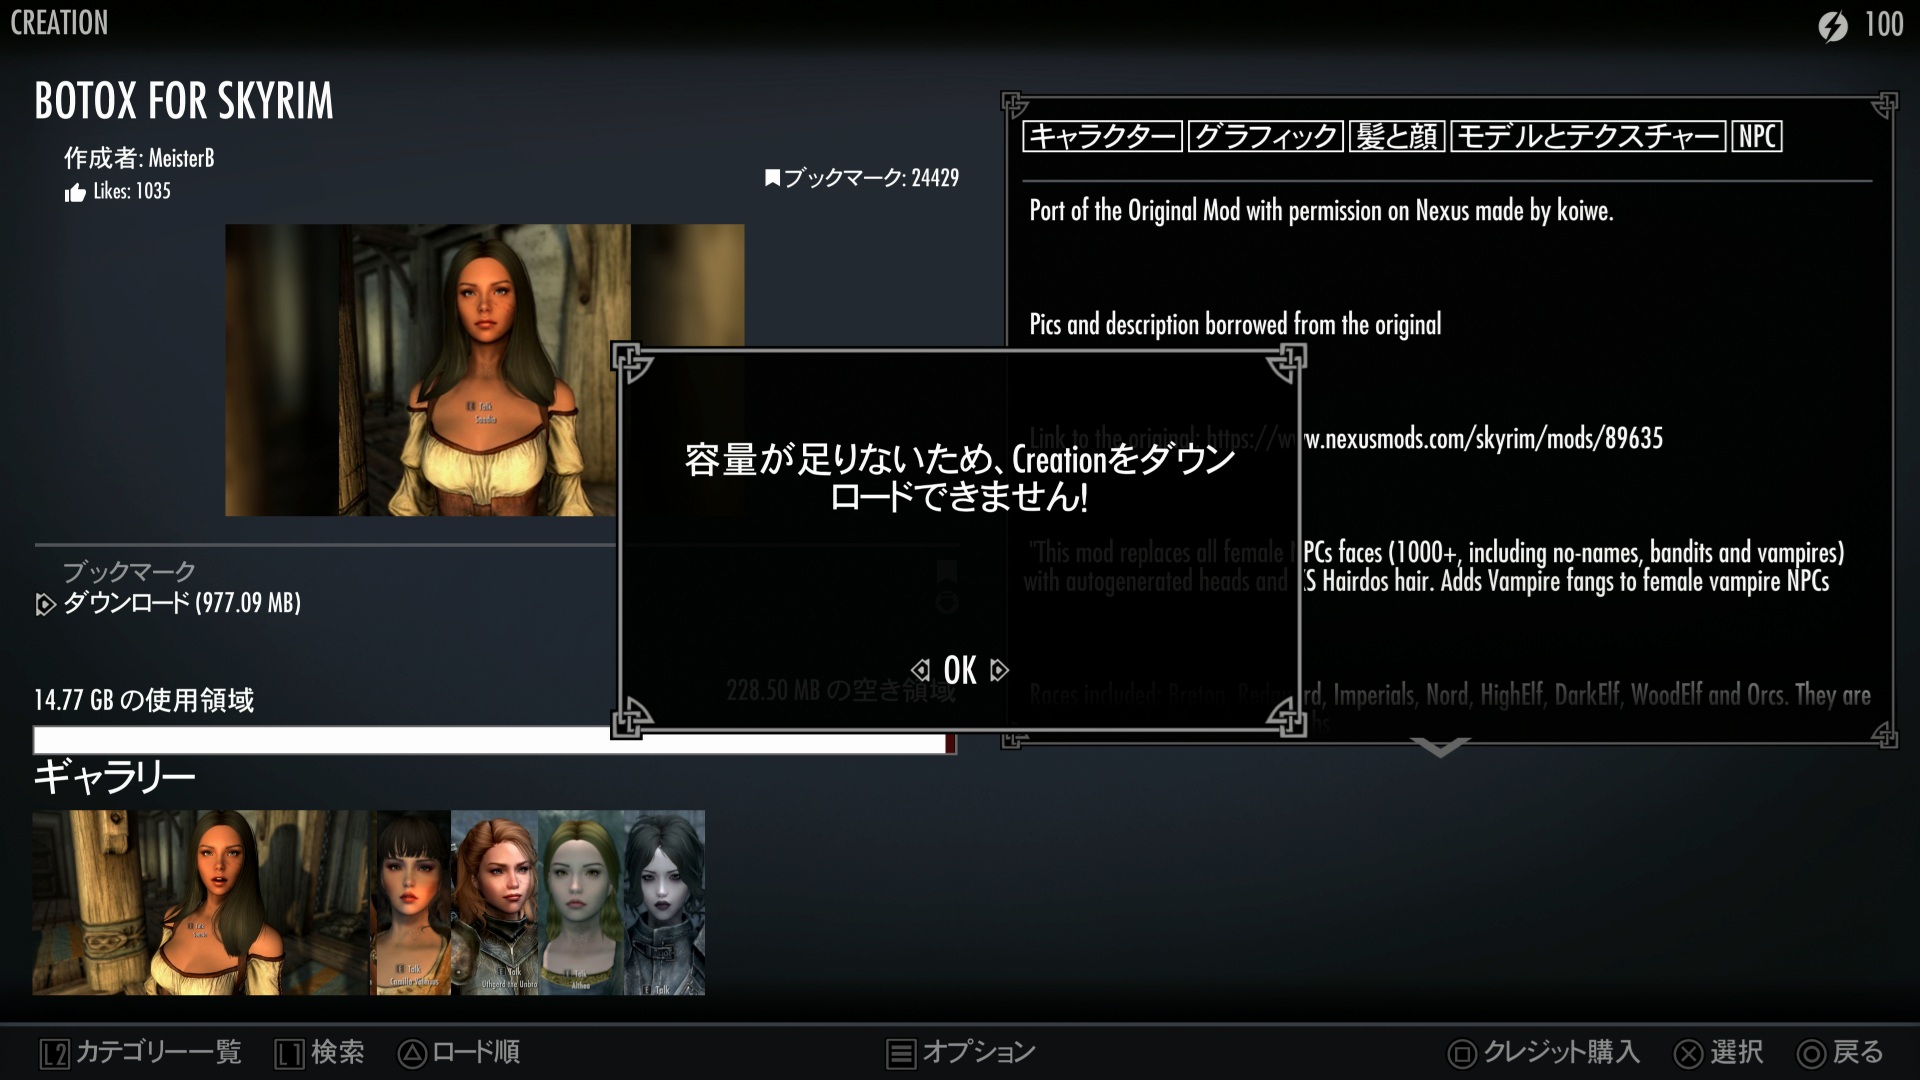
Task: Open オプション options
Action: click(x=979, y=1052)
